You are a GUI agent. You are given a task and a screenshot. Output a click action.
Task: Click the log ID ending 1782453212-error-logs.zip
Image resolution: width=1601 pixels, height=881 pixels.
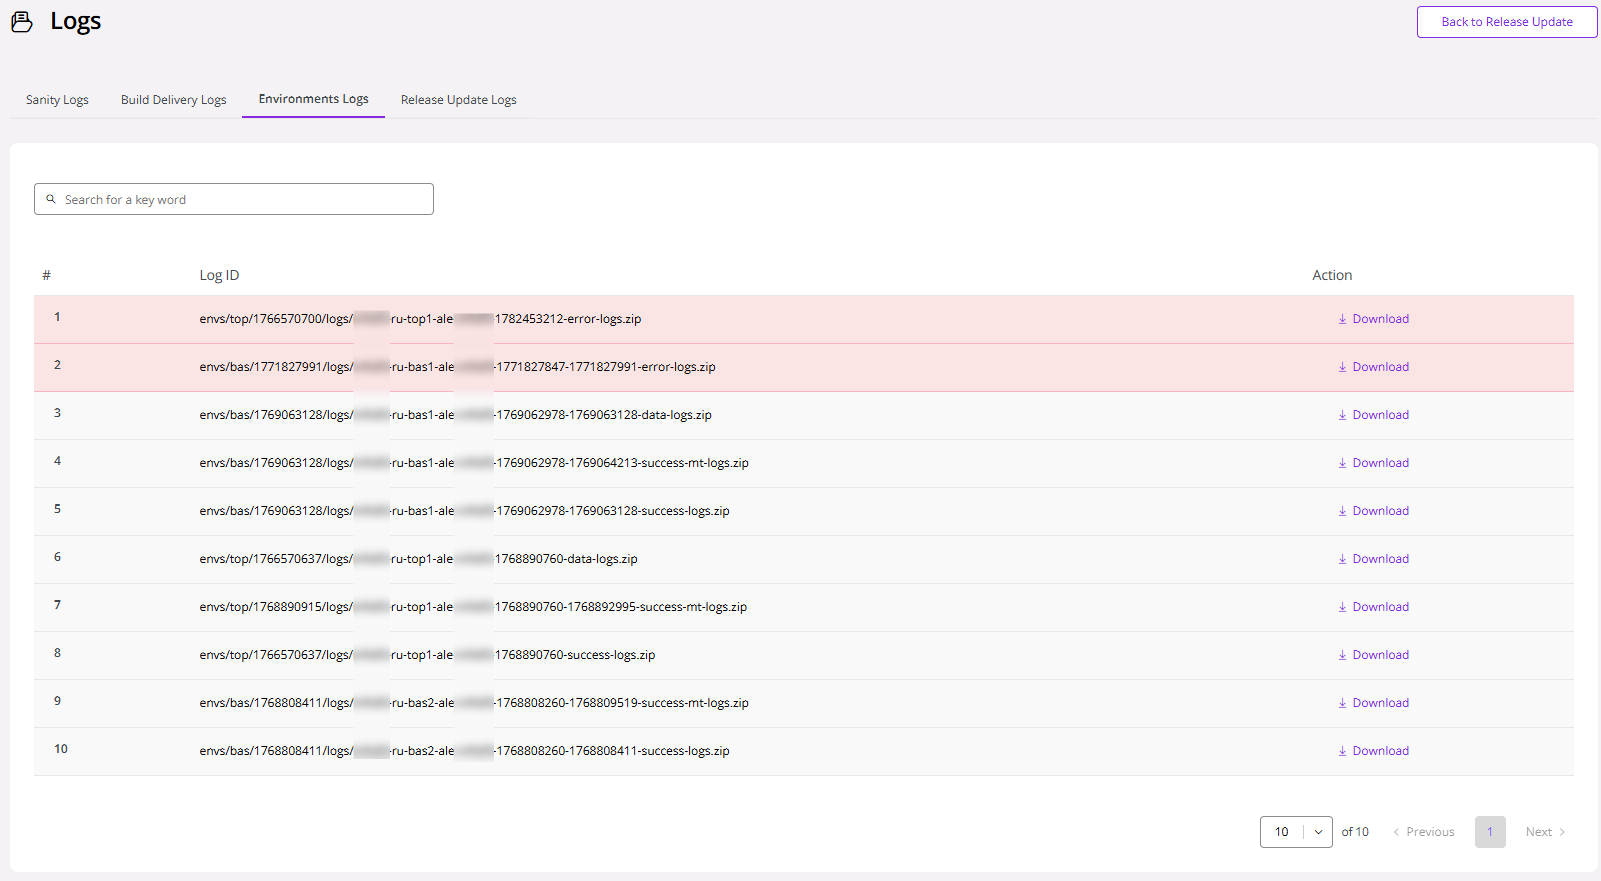[x=420, y=319]
